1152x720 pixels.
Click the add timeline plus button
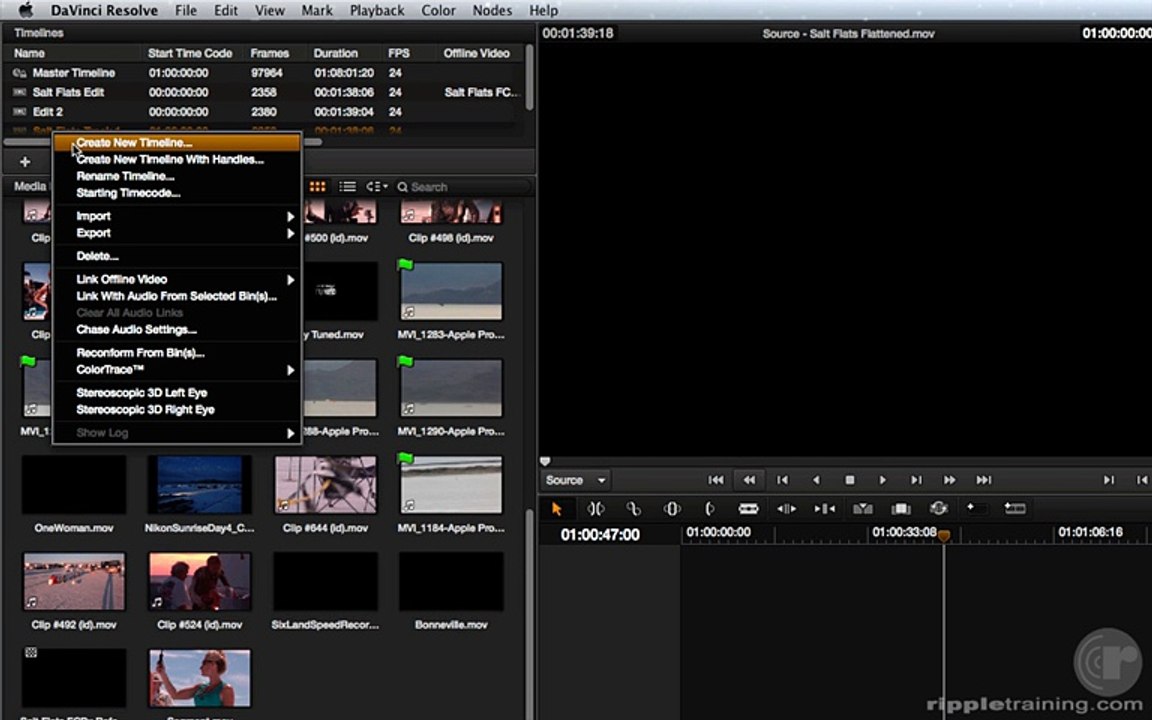tap(25, 162)
